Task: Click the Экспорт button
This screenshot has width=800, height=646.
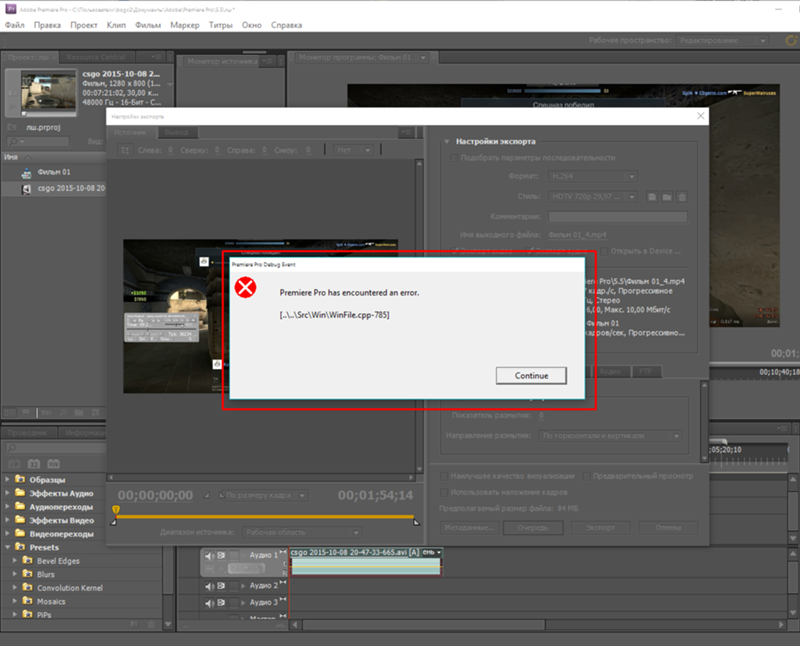Action: pyautogui.click(x=600, y=528)
